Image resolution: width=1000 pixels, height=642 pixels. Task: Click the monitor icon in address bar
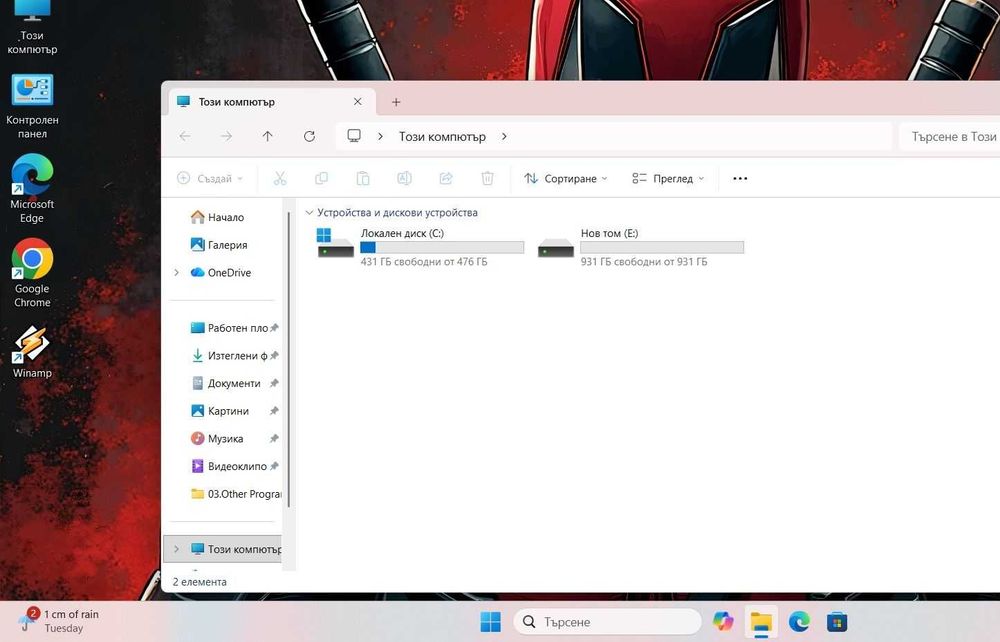click(354, 136)
